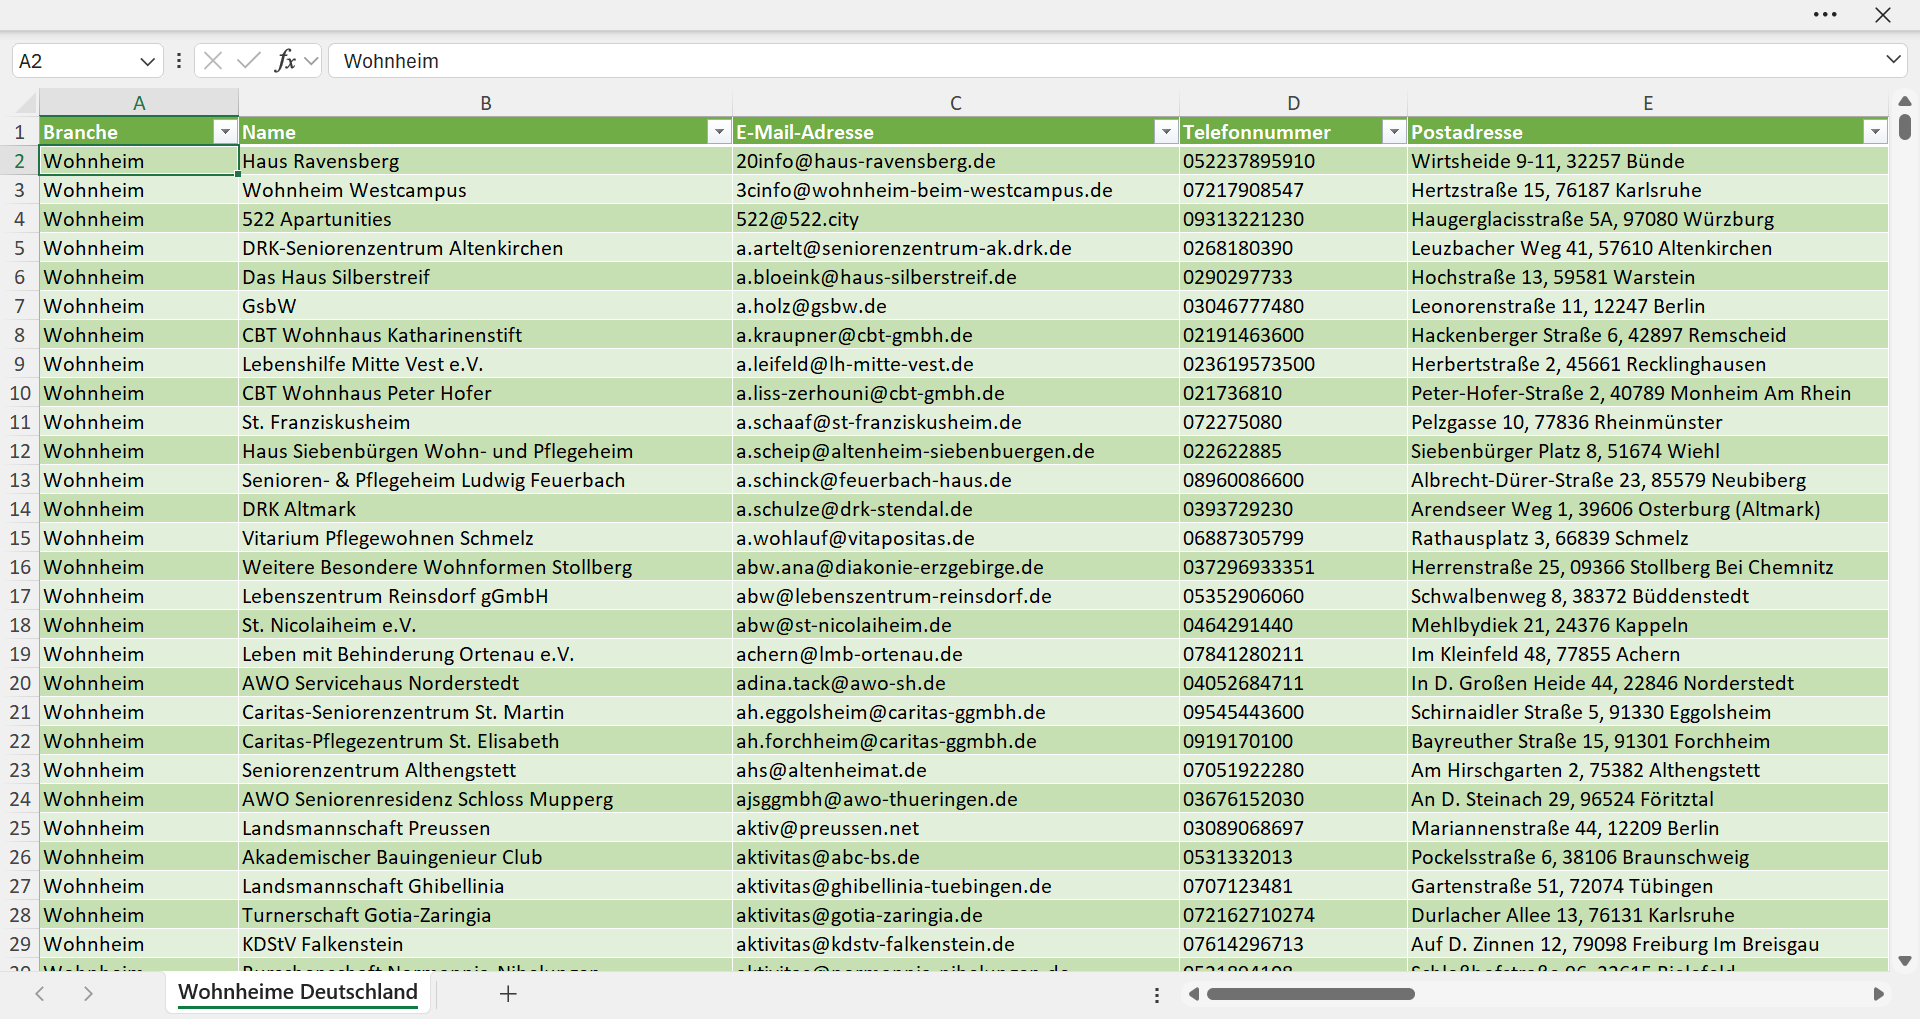Open the Branche column filter dropdown
Screen dimensions: 1920x1019
coord(225,132)
